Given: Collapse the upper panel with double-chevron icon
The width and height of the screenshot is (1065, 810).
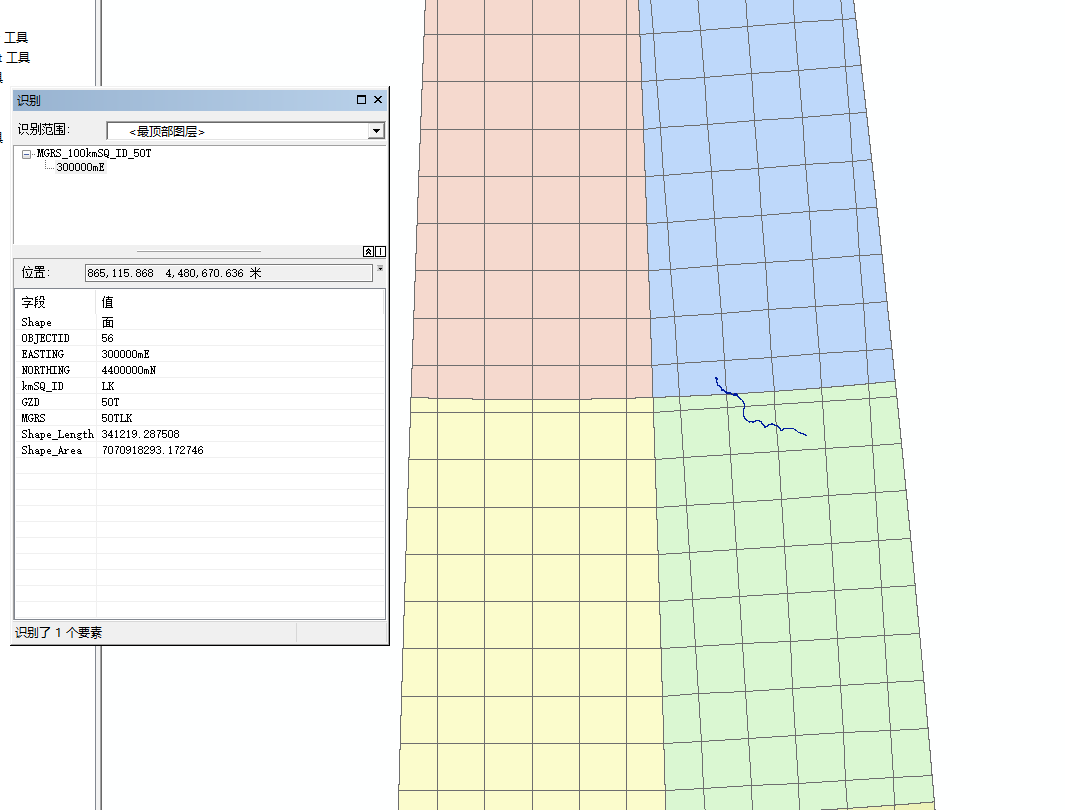Looking at the screenshot, I should (x=368, y=251).
